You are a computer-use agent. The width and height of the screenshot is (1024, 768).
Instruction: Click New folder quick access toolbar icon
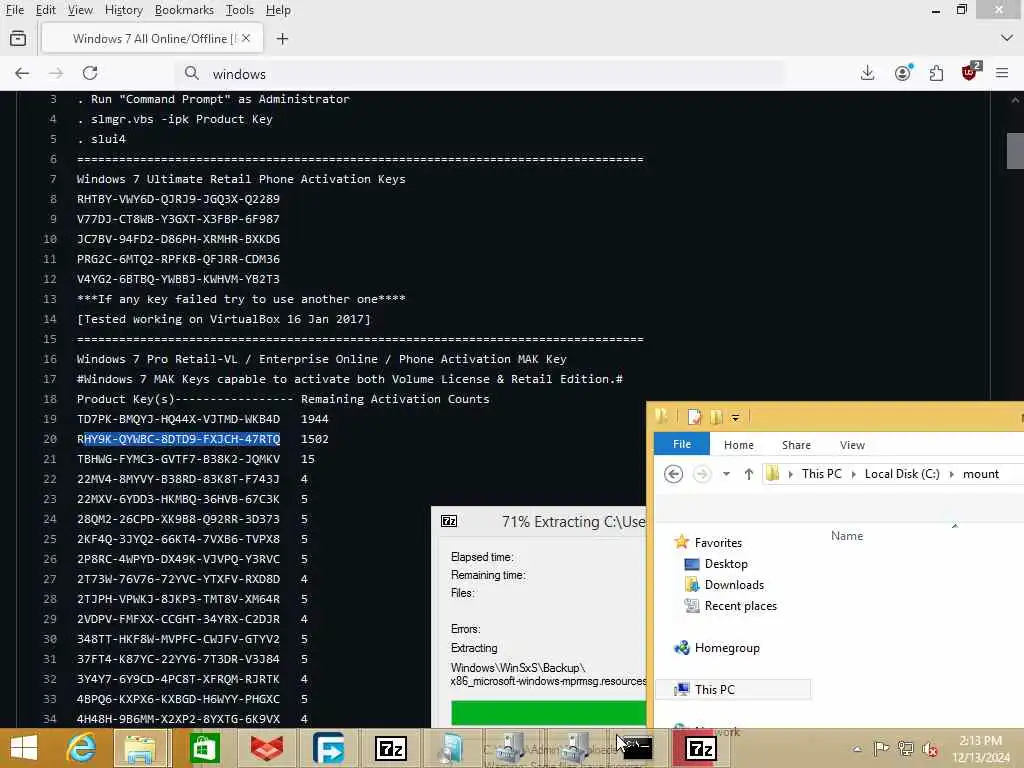(716, 417)
